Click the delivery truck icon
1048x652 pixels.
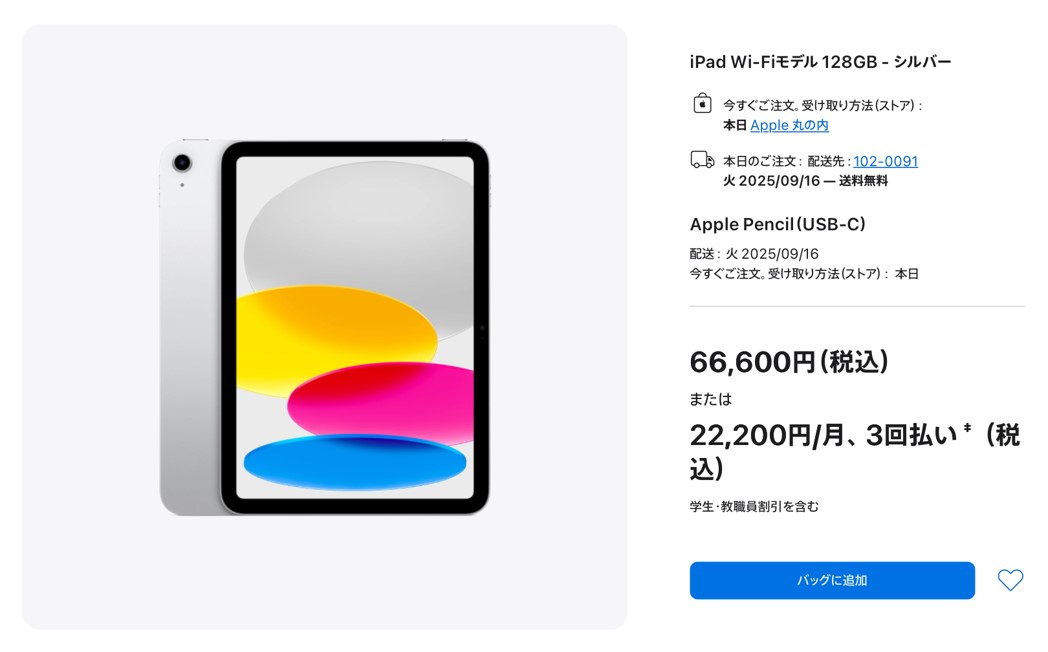point(702,160)
